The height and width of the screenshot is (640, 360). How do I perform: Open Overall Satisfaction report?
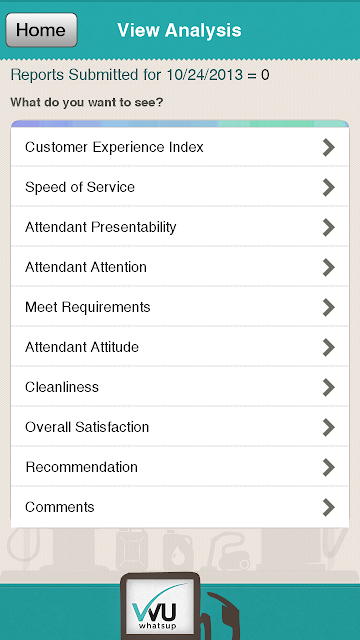tap(180, 427)
